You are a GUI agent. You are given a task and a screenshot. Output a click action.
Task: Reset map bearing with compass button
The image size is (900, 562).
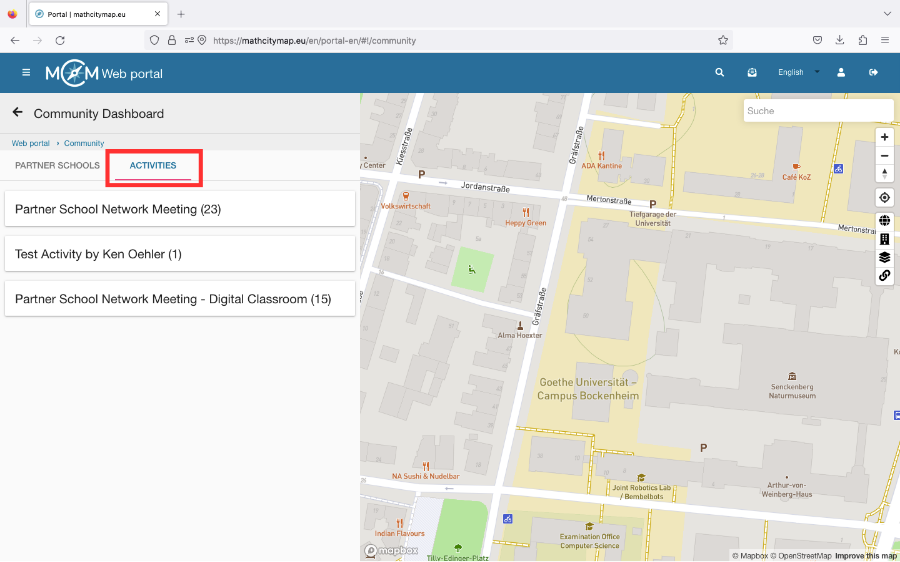click(884, 174)
